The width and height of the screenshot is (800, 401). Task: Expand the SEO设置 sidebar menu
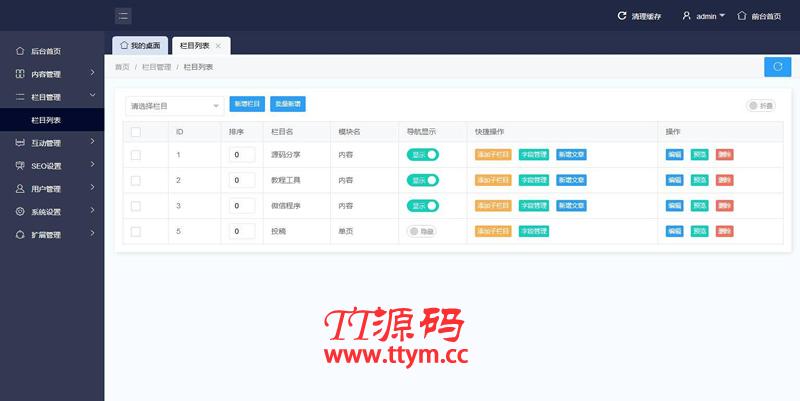point(52,166)
